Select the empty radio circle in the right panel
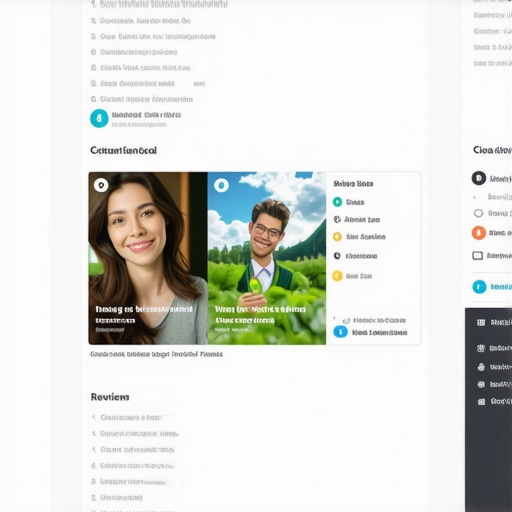Viewport: 512px width, 512px height. pyautogui.click(x=478, y=213)
